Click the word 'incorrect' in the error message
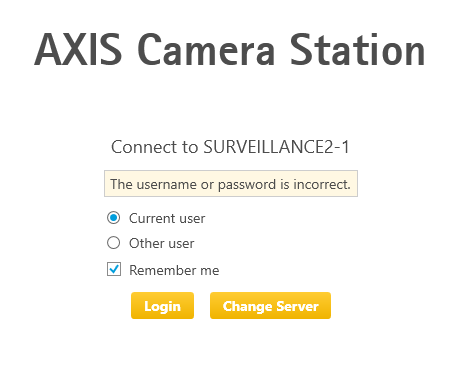 (322, 184)
